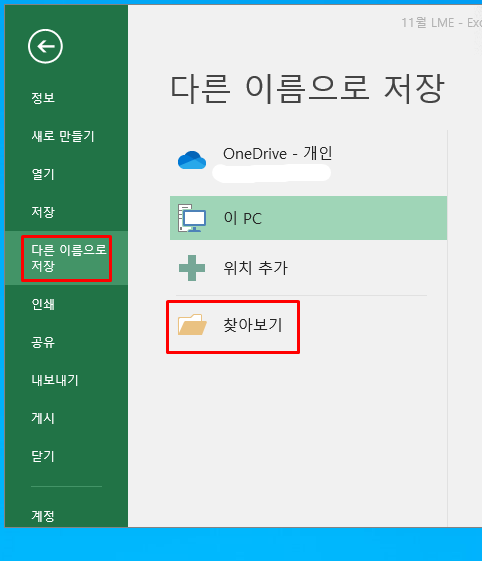Choose 닫기 in the sidebar menu
482x561 pixels.
coord(43,456)
